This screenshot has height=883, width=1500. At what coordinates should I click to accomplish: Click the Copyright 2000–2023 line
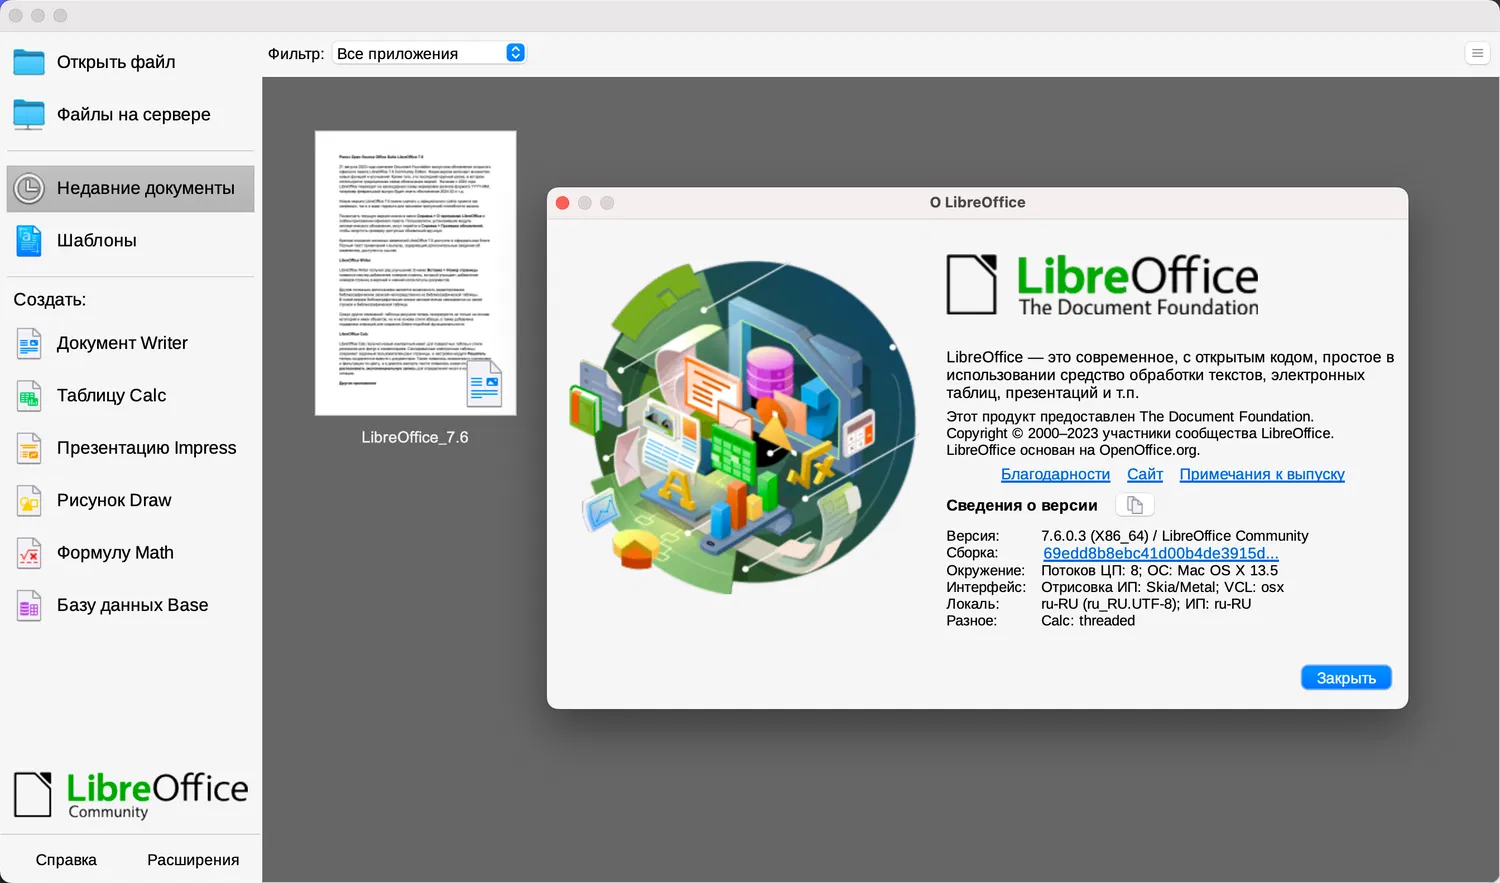point(1140,433)
